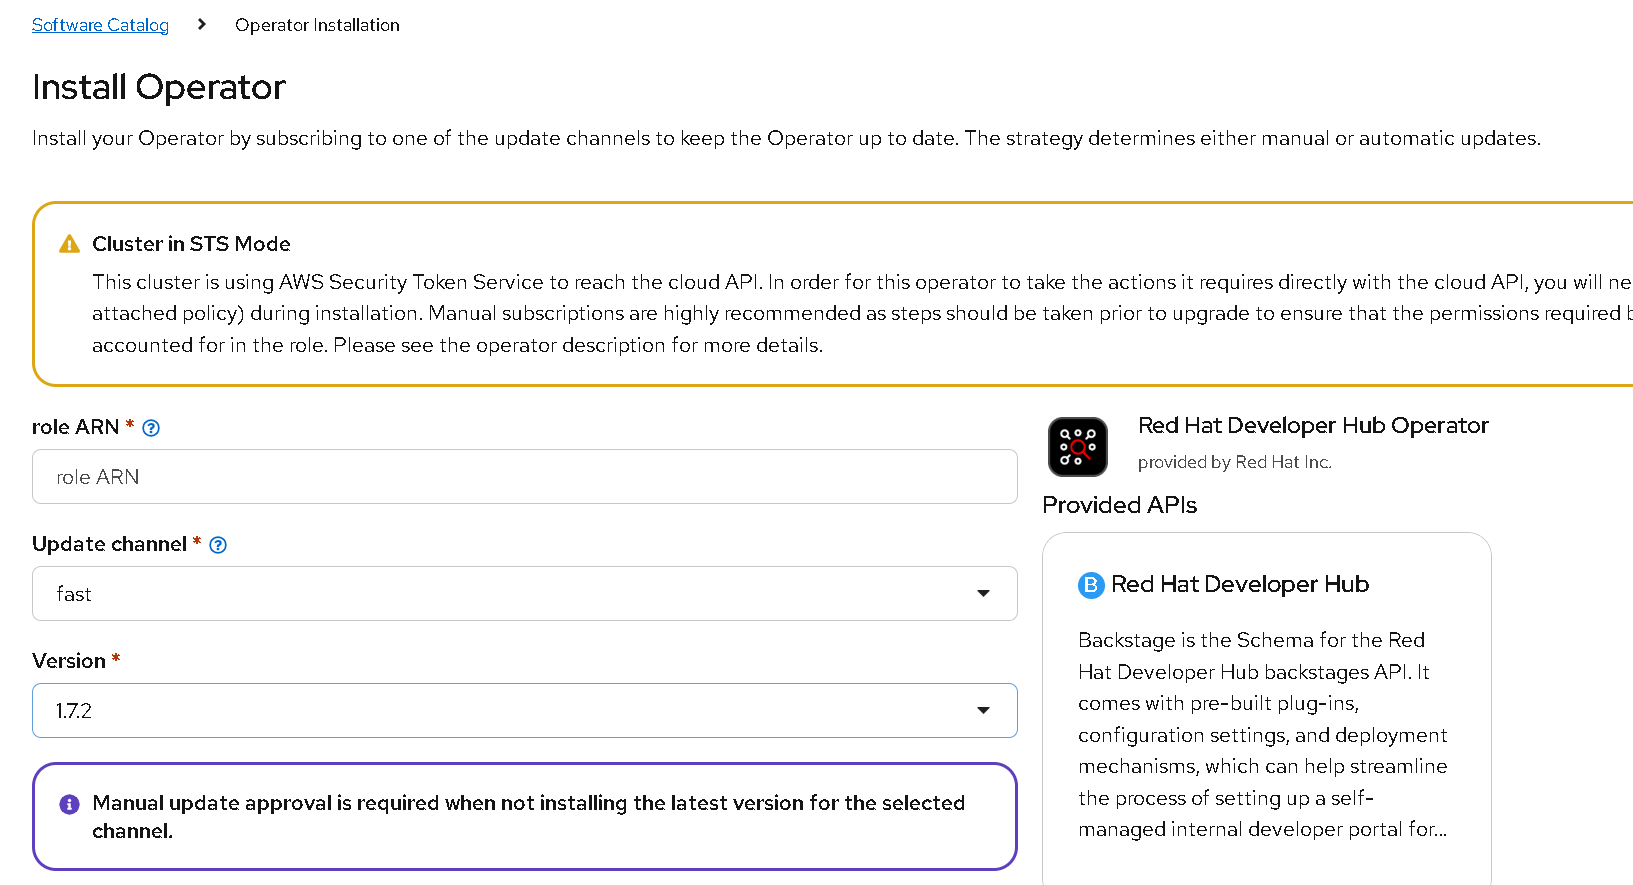
Task: Click the provided by Red Hat Inc. text
Action: [1234, 462]
